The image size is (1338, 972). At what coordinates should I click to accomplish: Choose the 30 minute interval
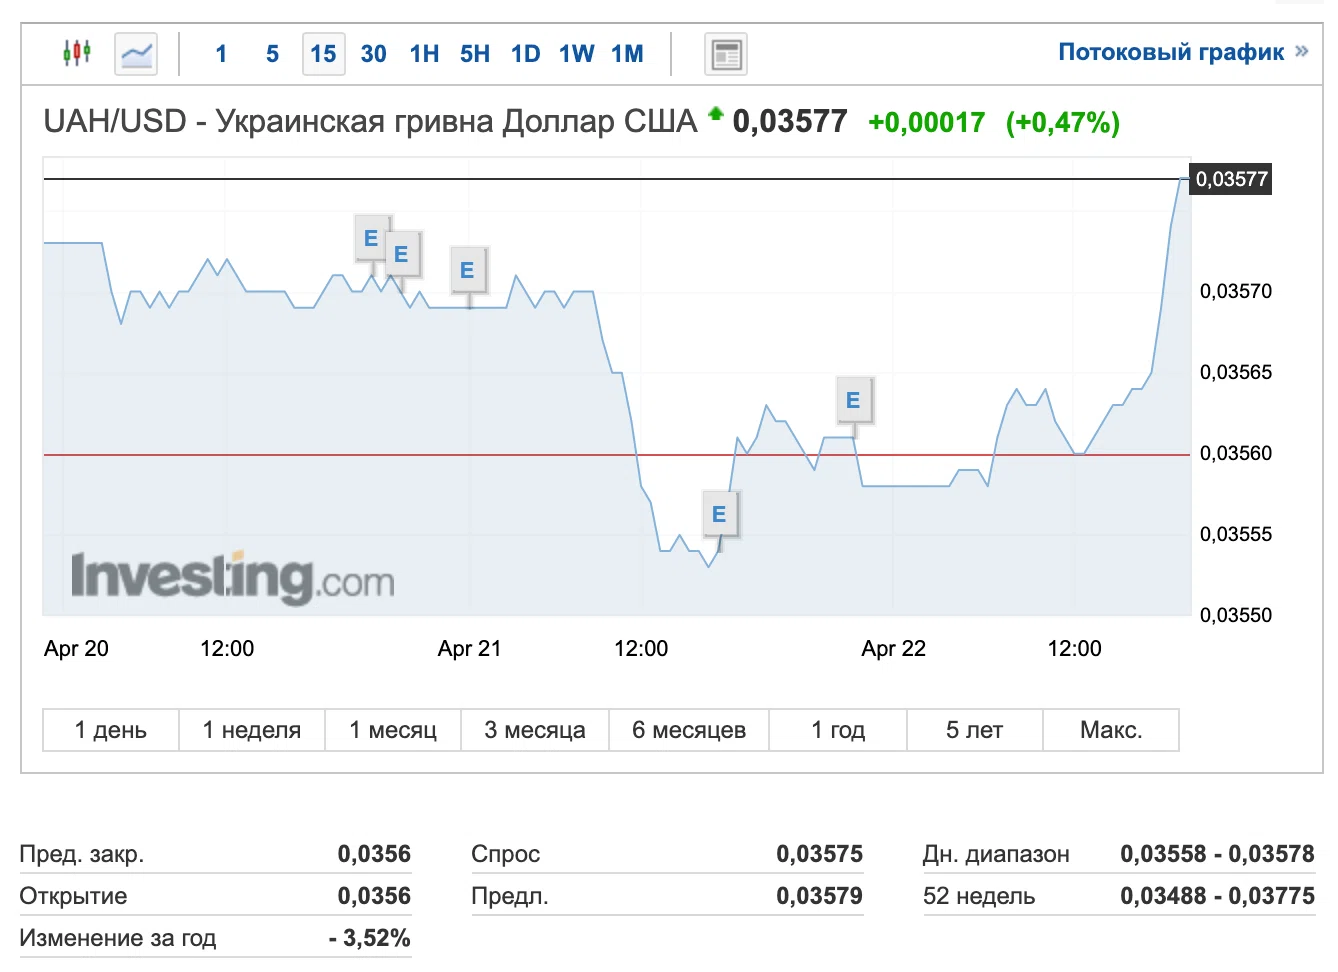click(x=373, y=54)
